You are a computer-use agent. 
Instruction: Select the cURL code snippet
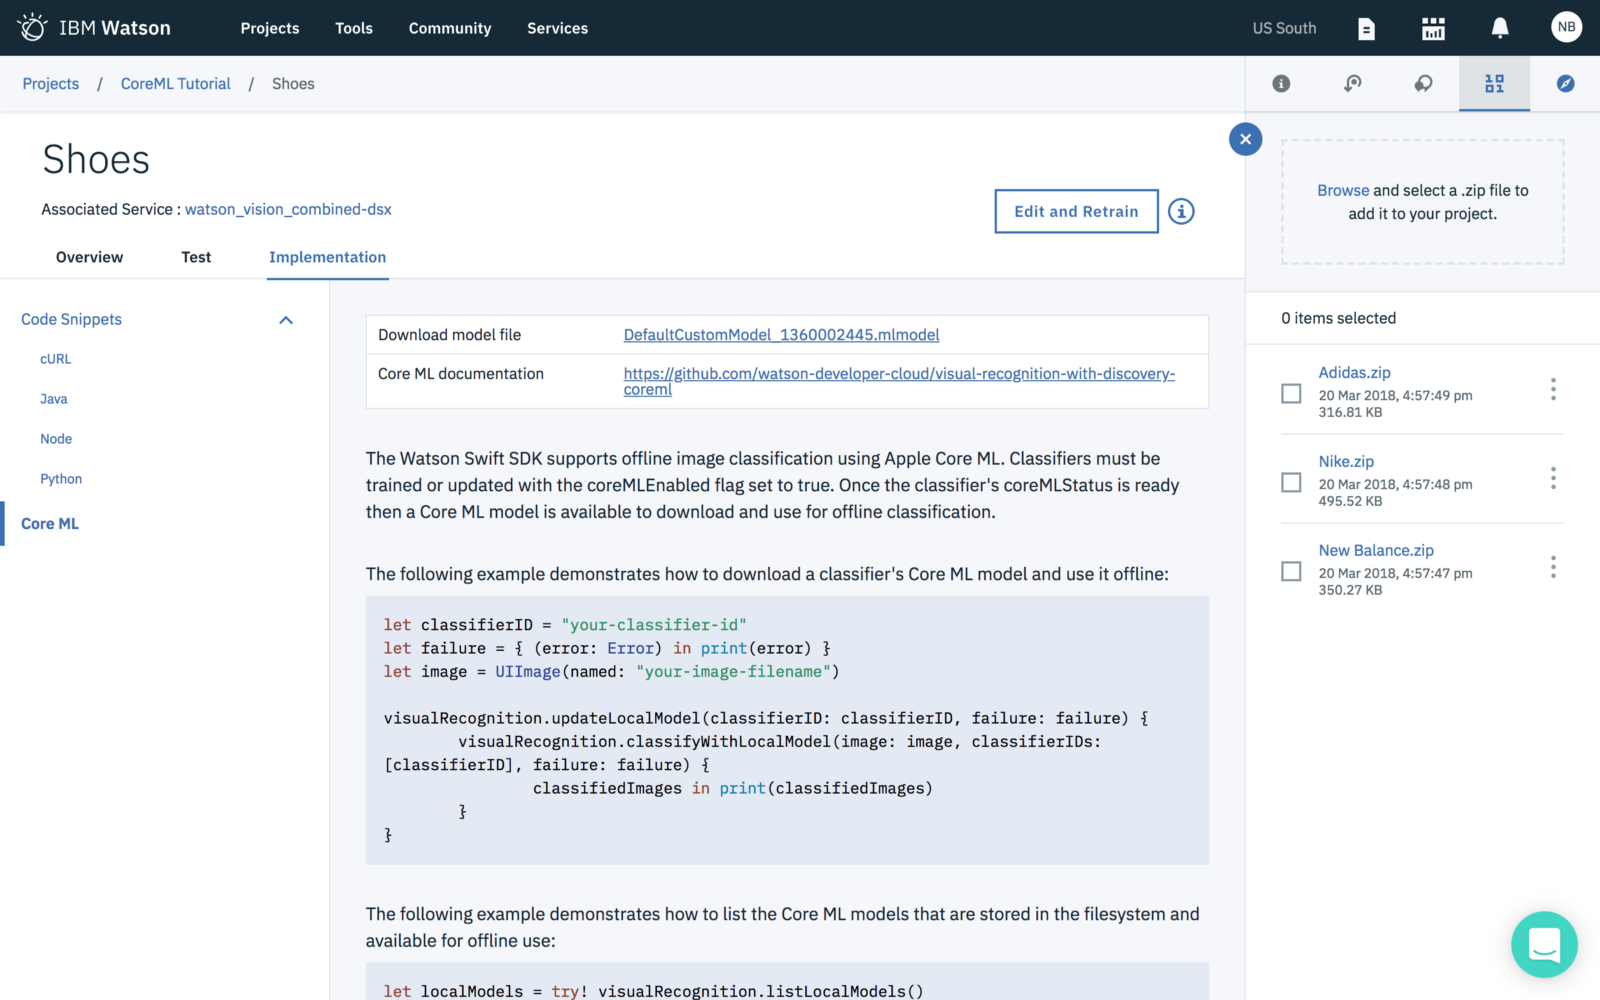(x=56, y=359)
